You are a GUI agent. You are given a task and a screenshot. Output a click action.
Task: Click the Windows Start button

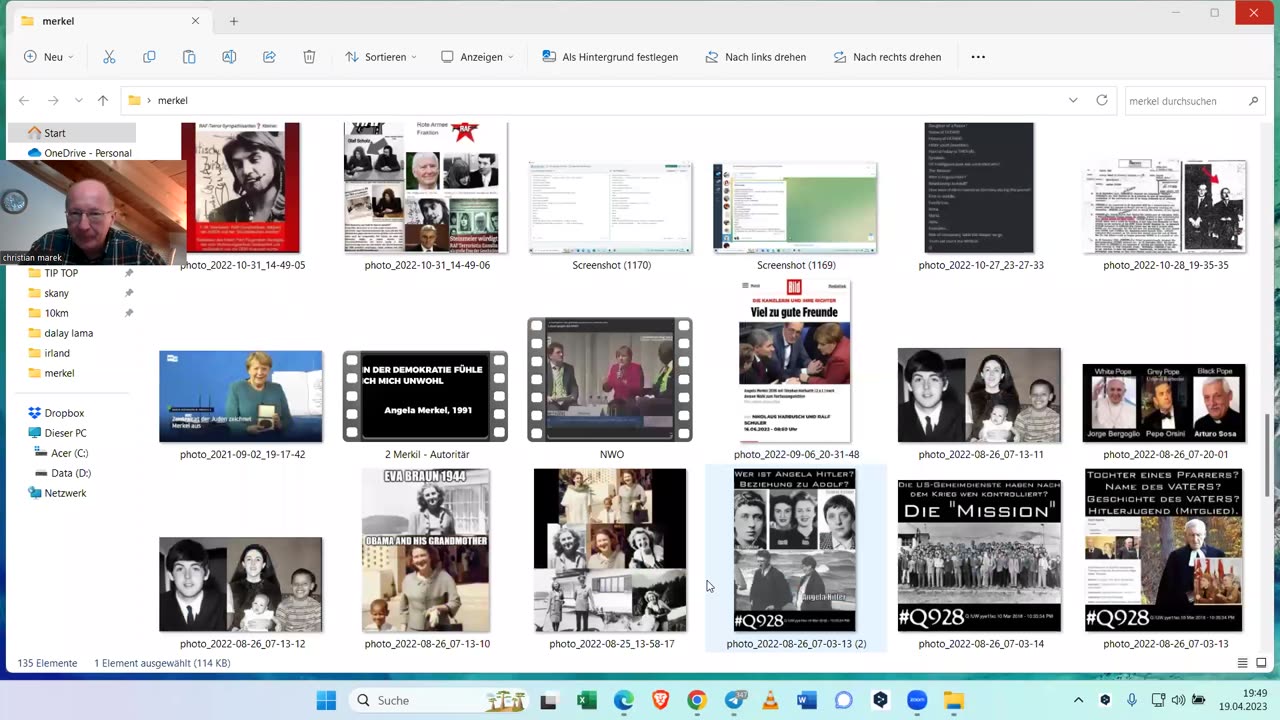[x=326, y=700]
